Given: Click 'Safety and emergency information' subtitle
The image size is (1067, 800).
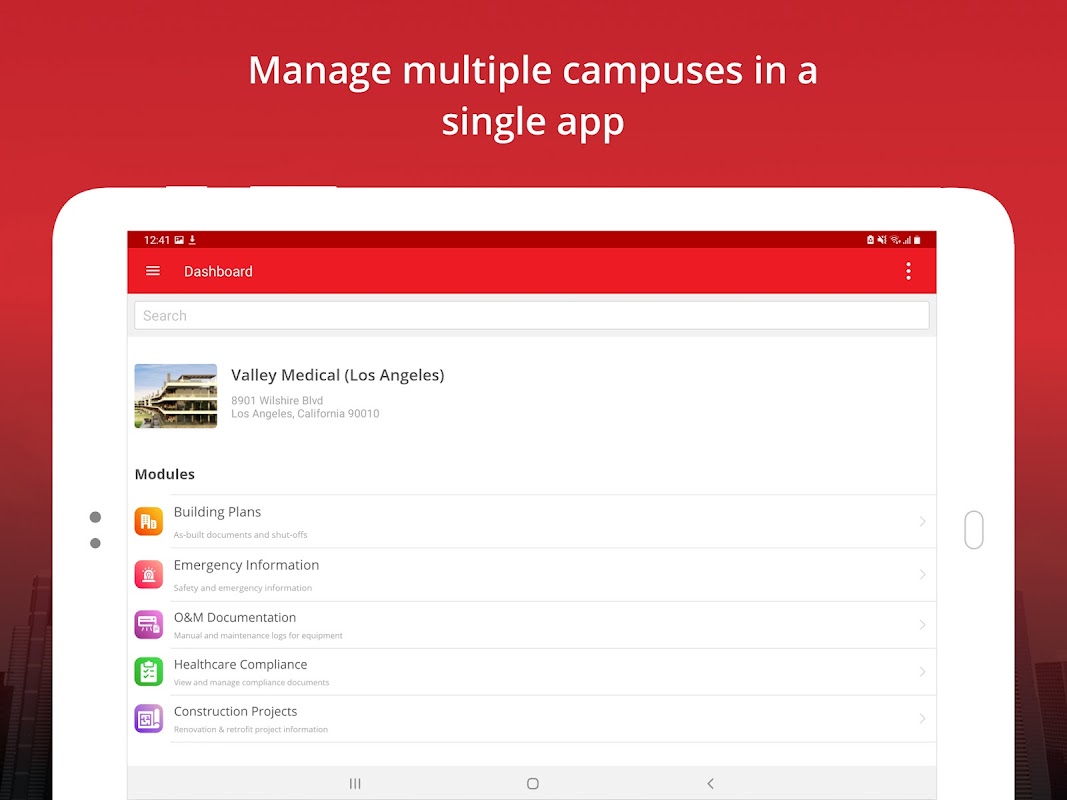Looking at the screenshot, I should click(x=243, y=588).
